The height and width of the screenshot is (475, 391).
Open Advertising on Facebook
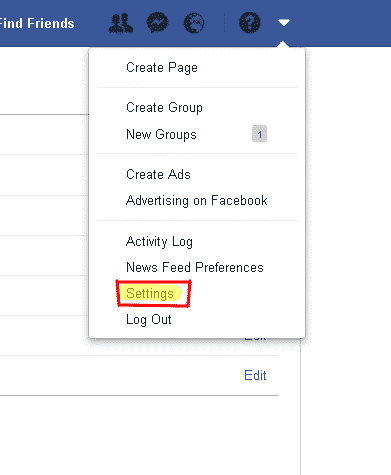point(197,200)
